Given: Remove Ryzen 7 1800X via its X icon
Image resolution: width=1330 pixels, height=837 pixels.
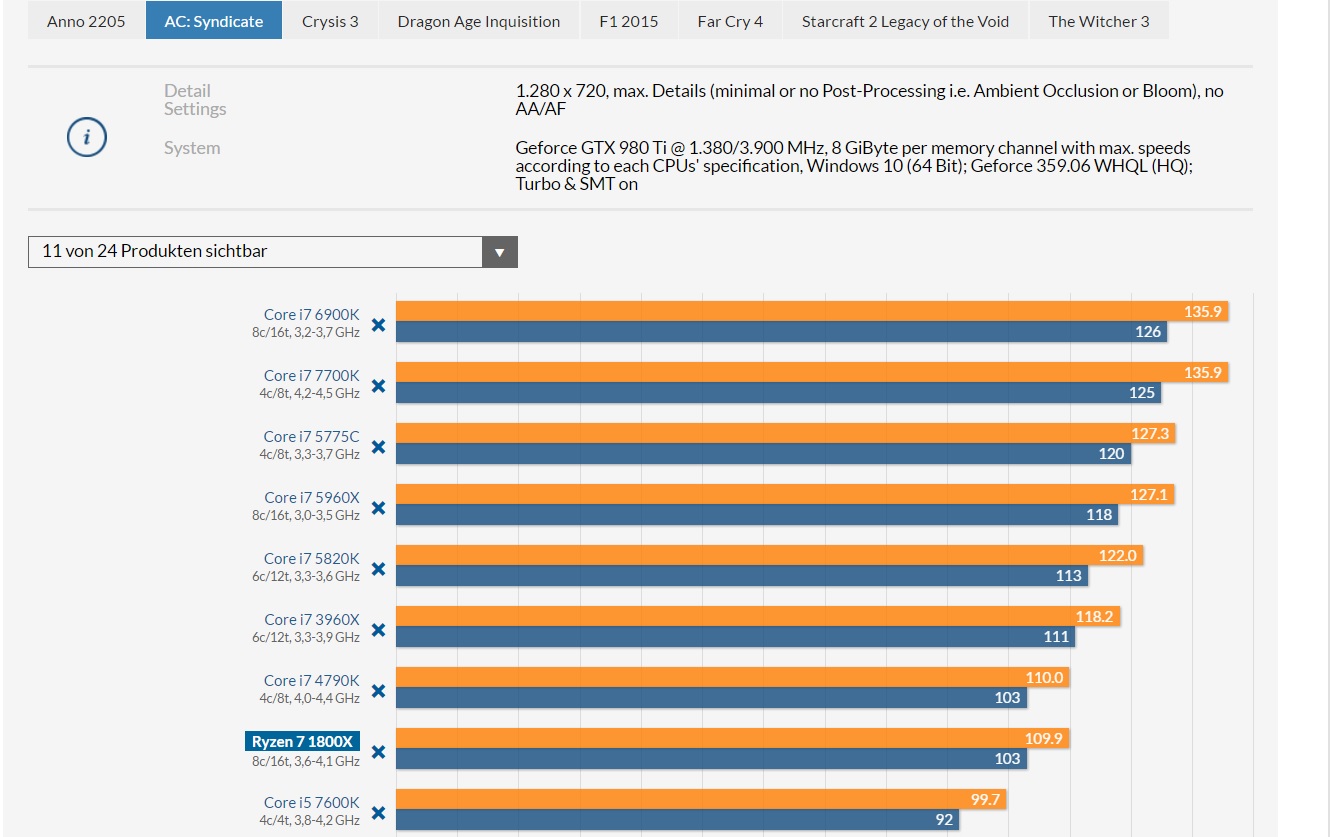Looking at the screenshot, I should (x=378, y=752).
